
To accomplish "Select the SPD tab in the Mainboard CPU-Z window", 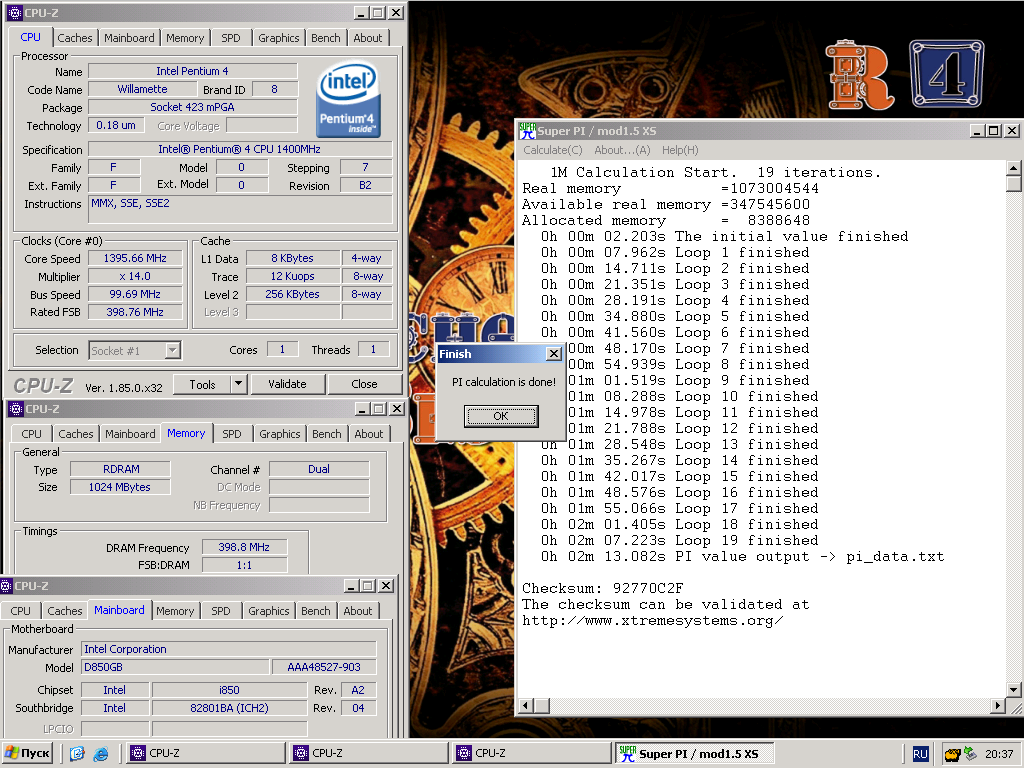I will (221, 611).
